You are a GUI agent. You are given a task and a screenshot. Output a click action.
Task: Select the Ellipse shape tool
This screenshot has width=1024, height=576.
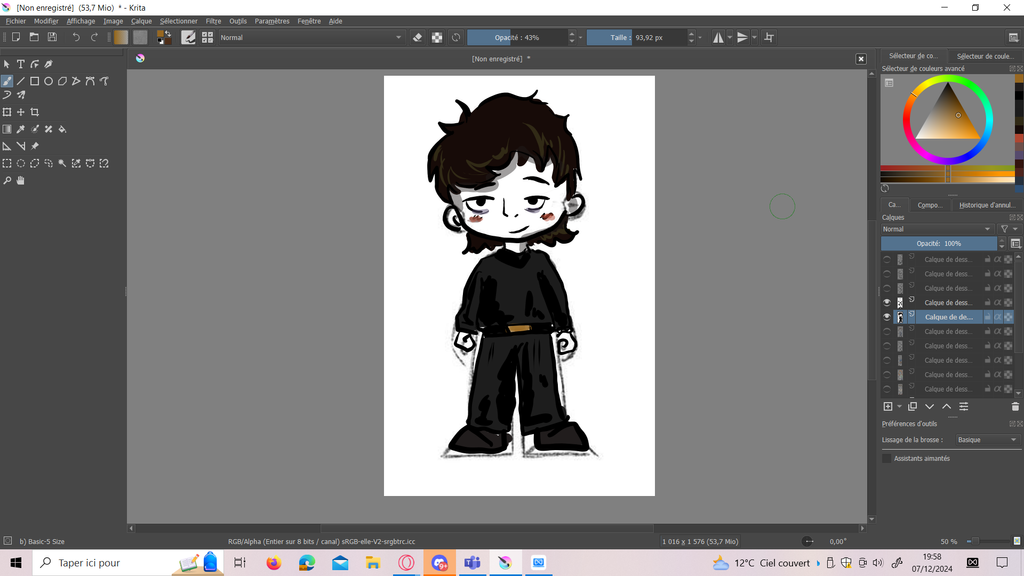[x=48, y=81]
